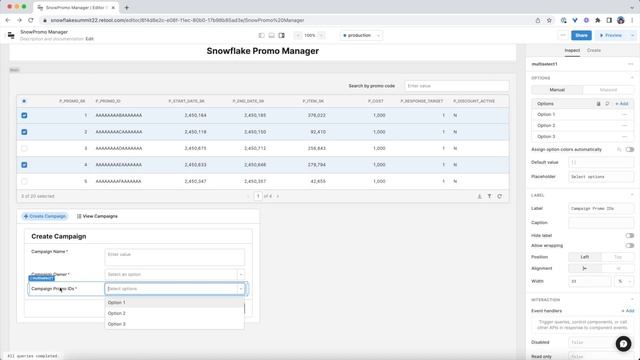Open the help chat bubble
Screen dimensions: 640x360
click(x=623, y=344)
